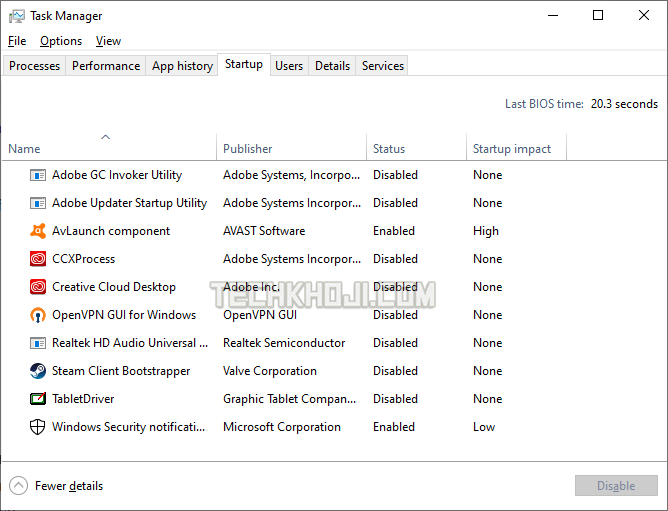Select the CCXProcess name text
Viewport: 668px width, 511px height.
point(84,259)
